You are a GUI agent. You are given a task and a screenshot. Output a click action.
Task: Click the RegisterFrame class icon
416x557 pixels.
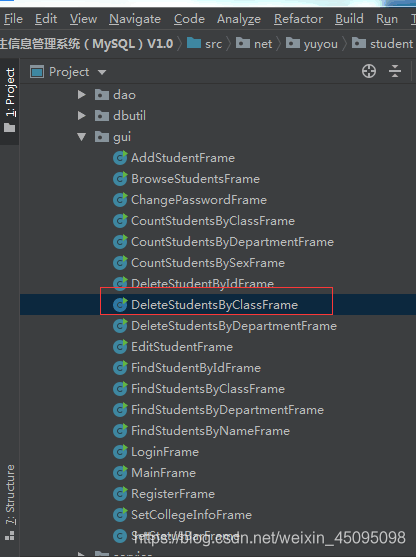[120, 493]
